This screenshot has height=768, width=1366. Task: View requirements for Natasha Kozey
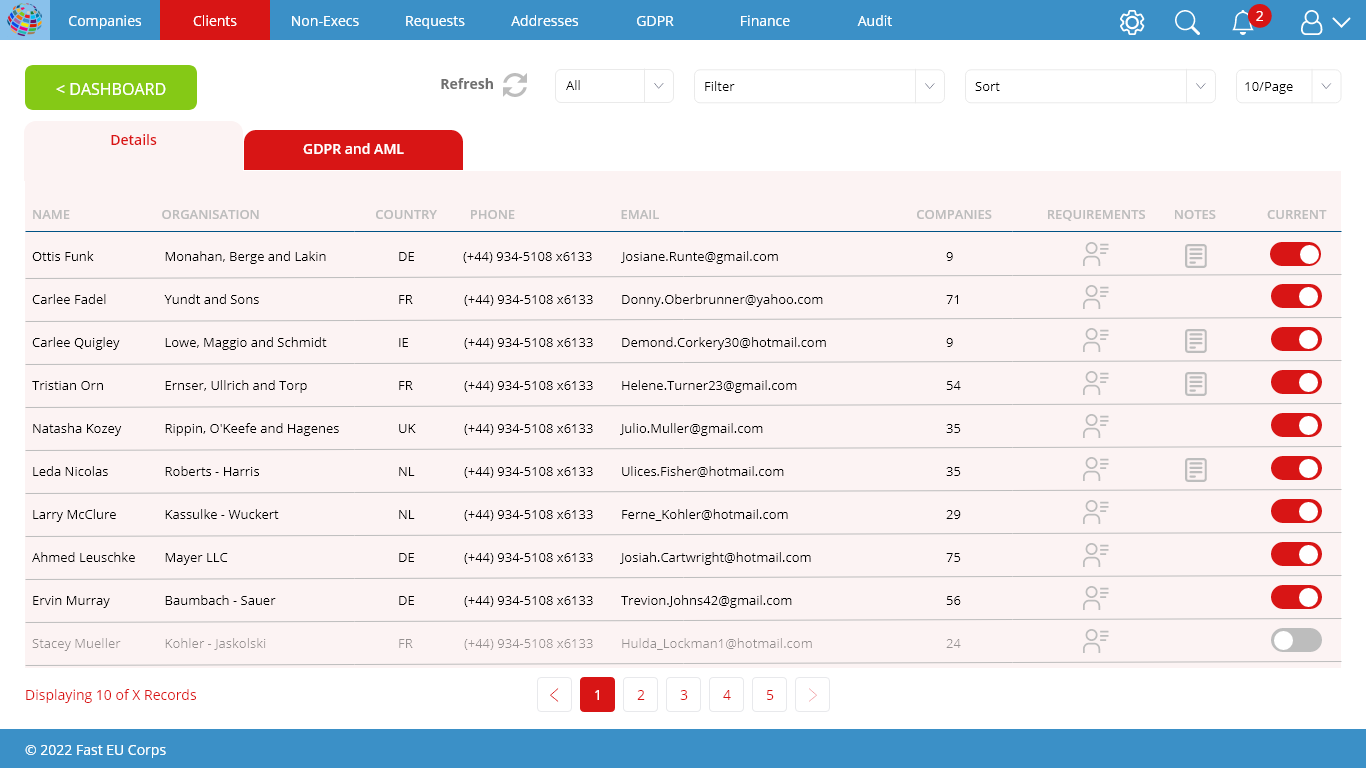[1096, 427]
